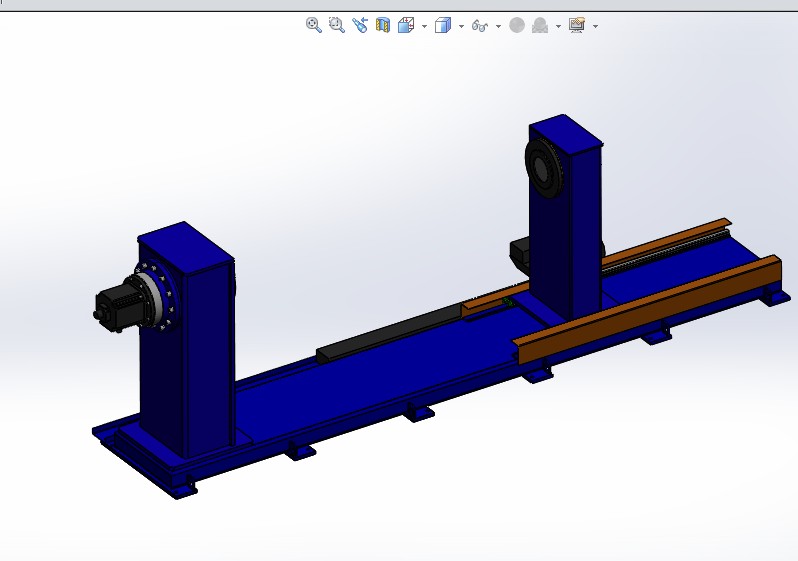Screen dimensions: 798x561
Task: Open the Hide/Show Items dropdown arrow
Action: point(498,26)
